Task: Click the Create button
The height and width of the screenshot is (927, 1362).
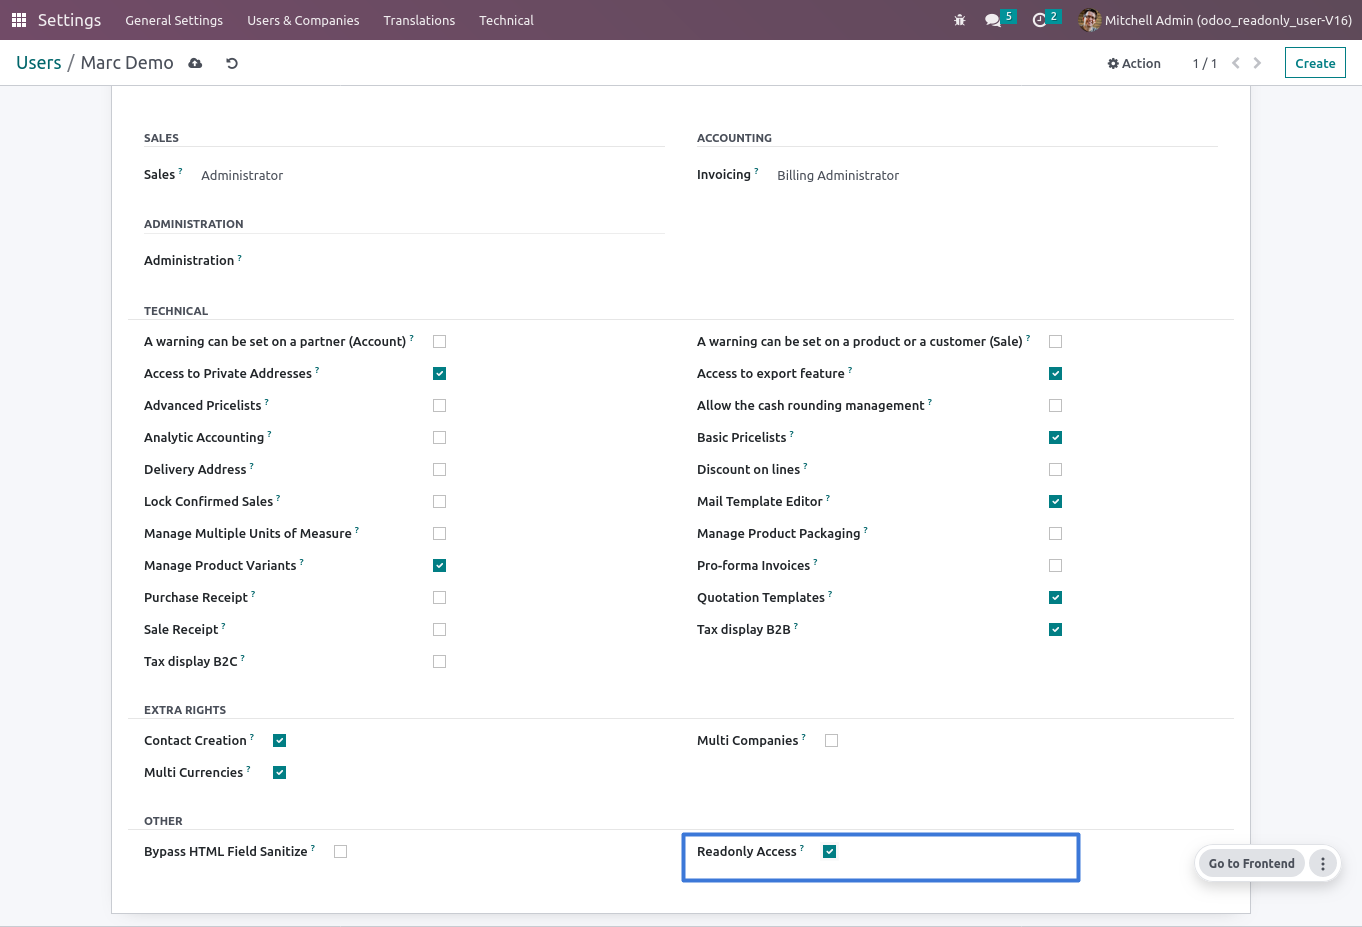Action: point(1315,63)
